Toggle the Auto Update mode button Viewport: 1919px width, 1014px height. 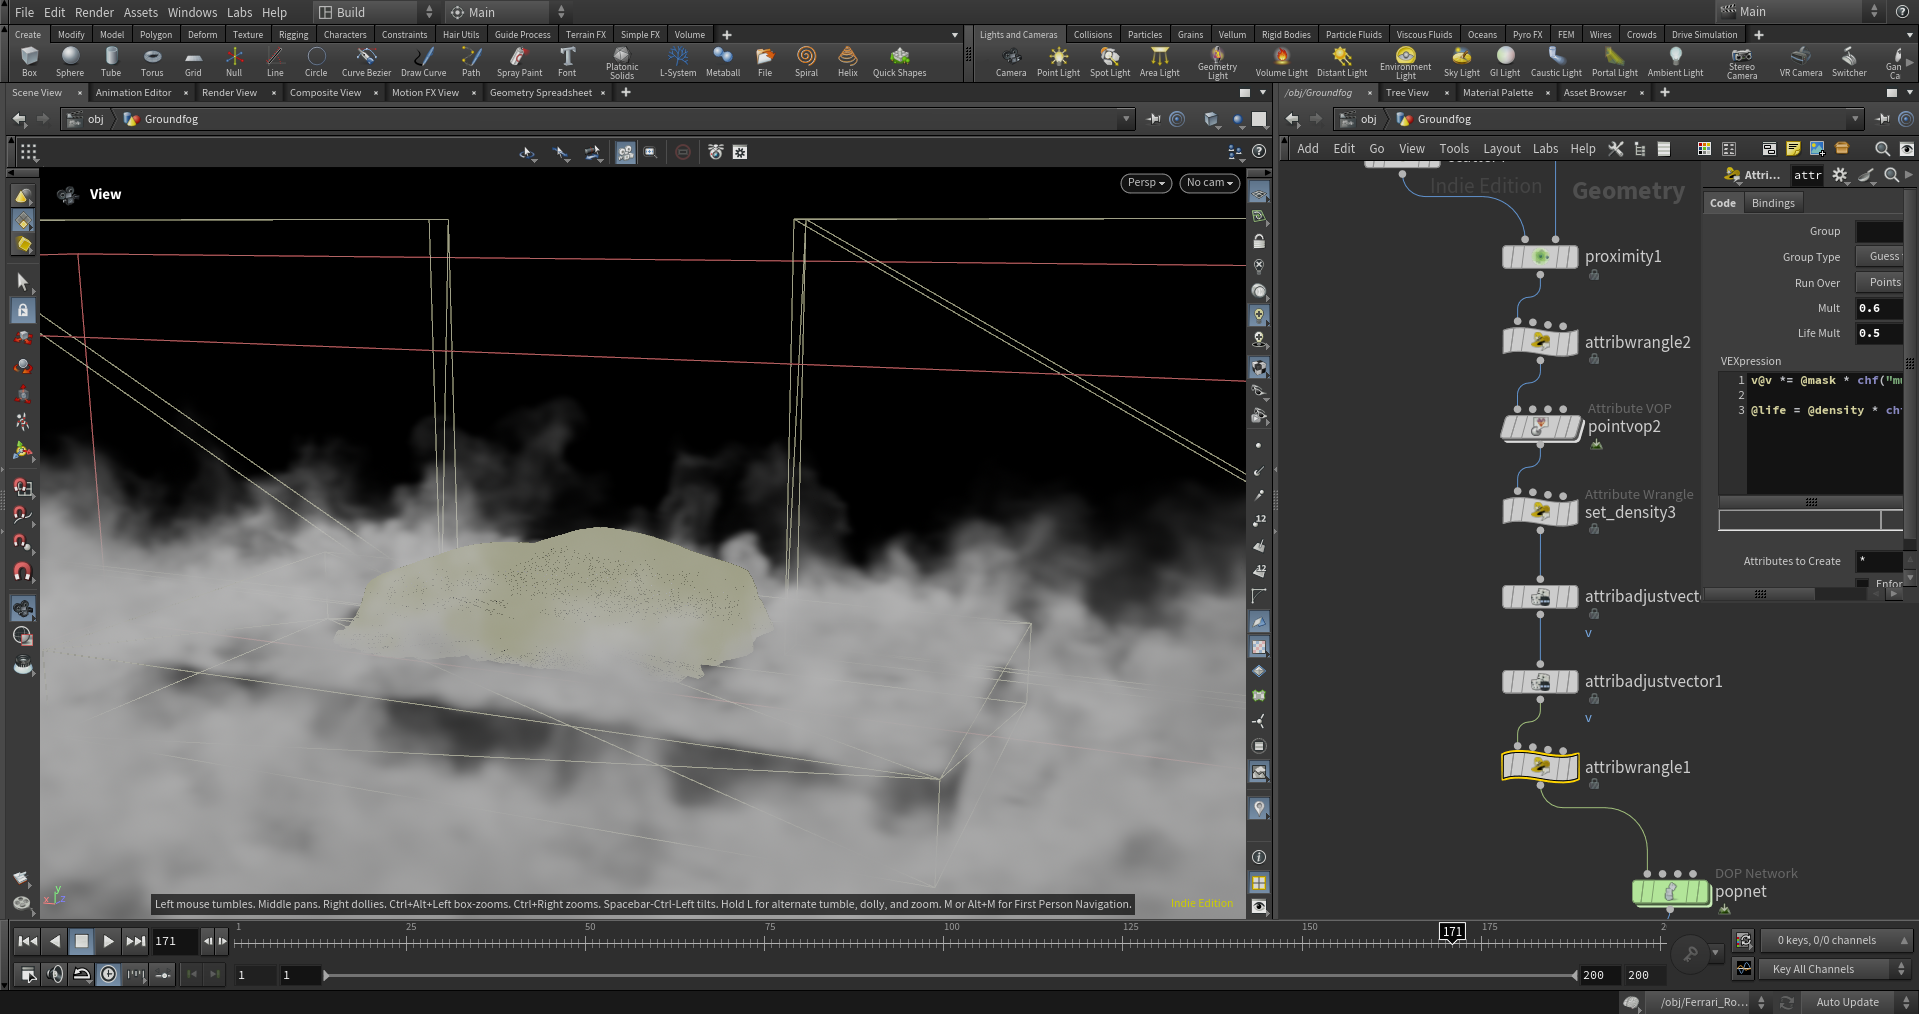click(1847, 1002)
